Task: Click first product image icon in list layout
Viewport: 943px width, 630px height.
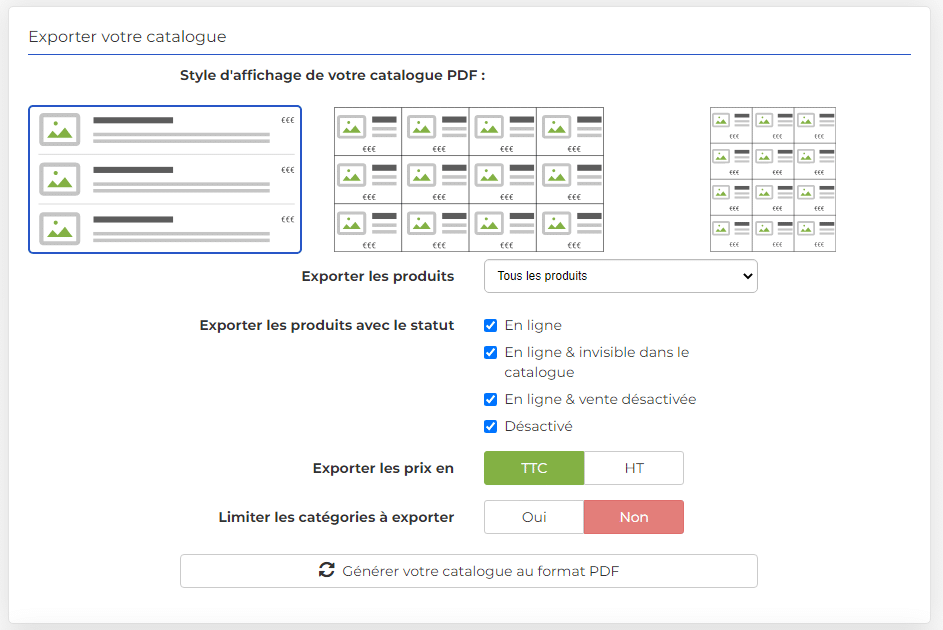Action: [x=60, y=129]
